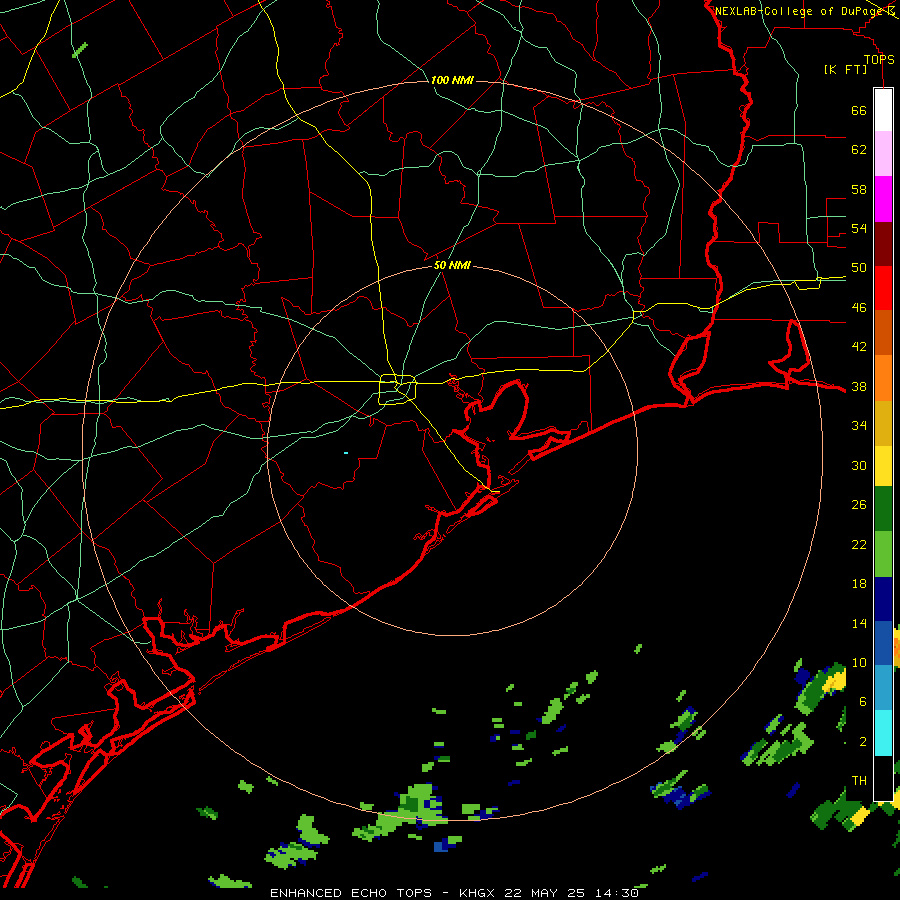The width and height of the screenshot is (900, 900).
Task: Click the 100 NMI range ring label
Action: (x=452, y=80)
